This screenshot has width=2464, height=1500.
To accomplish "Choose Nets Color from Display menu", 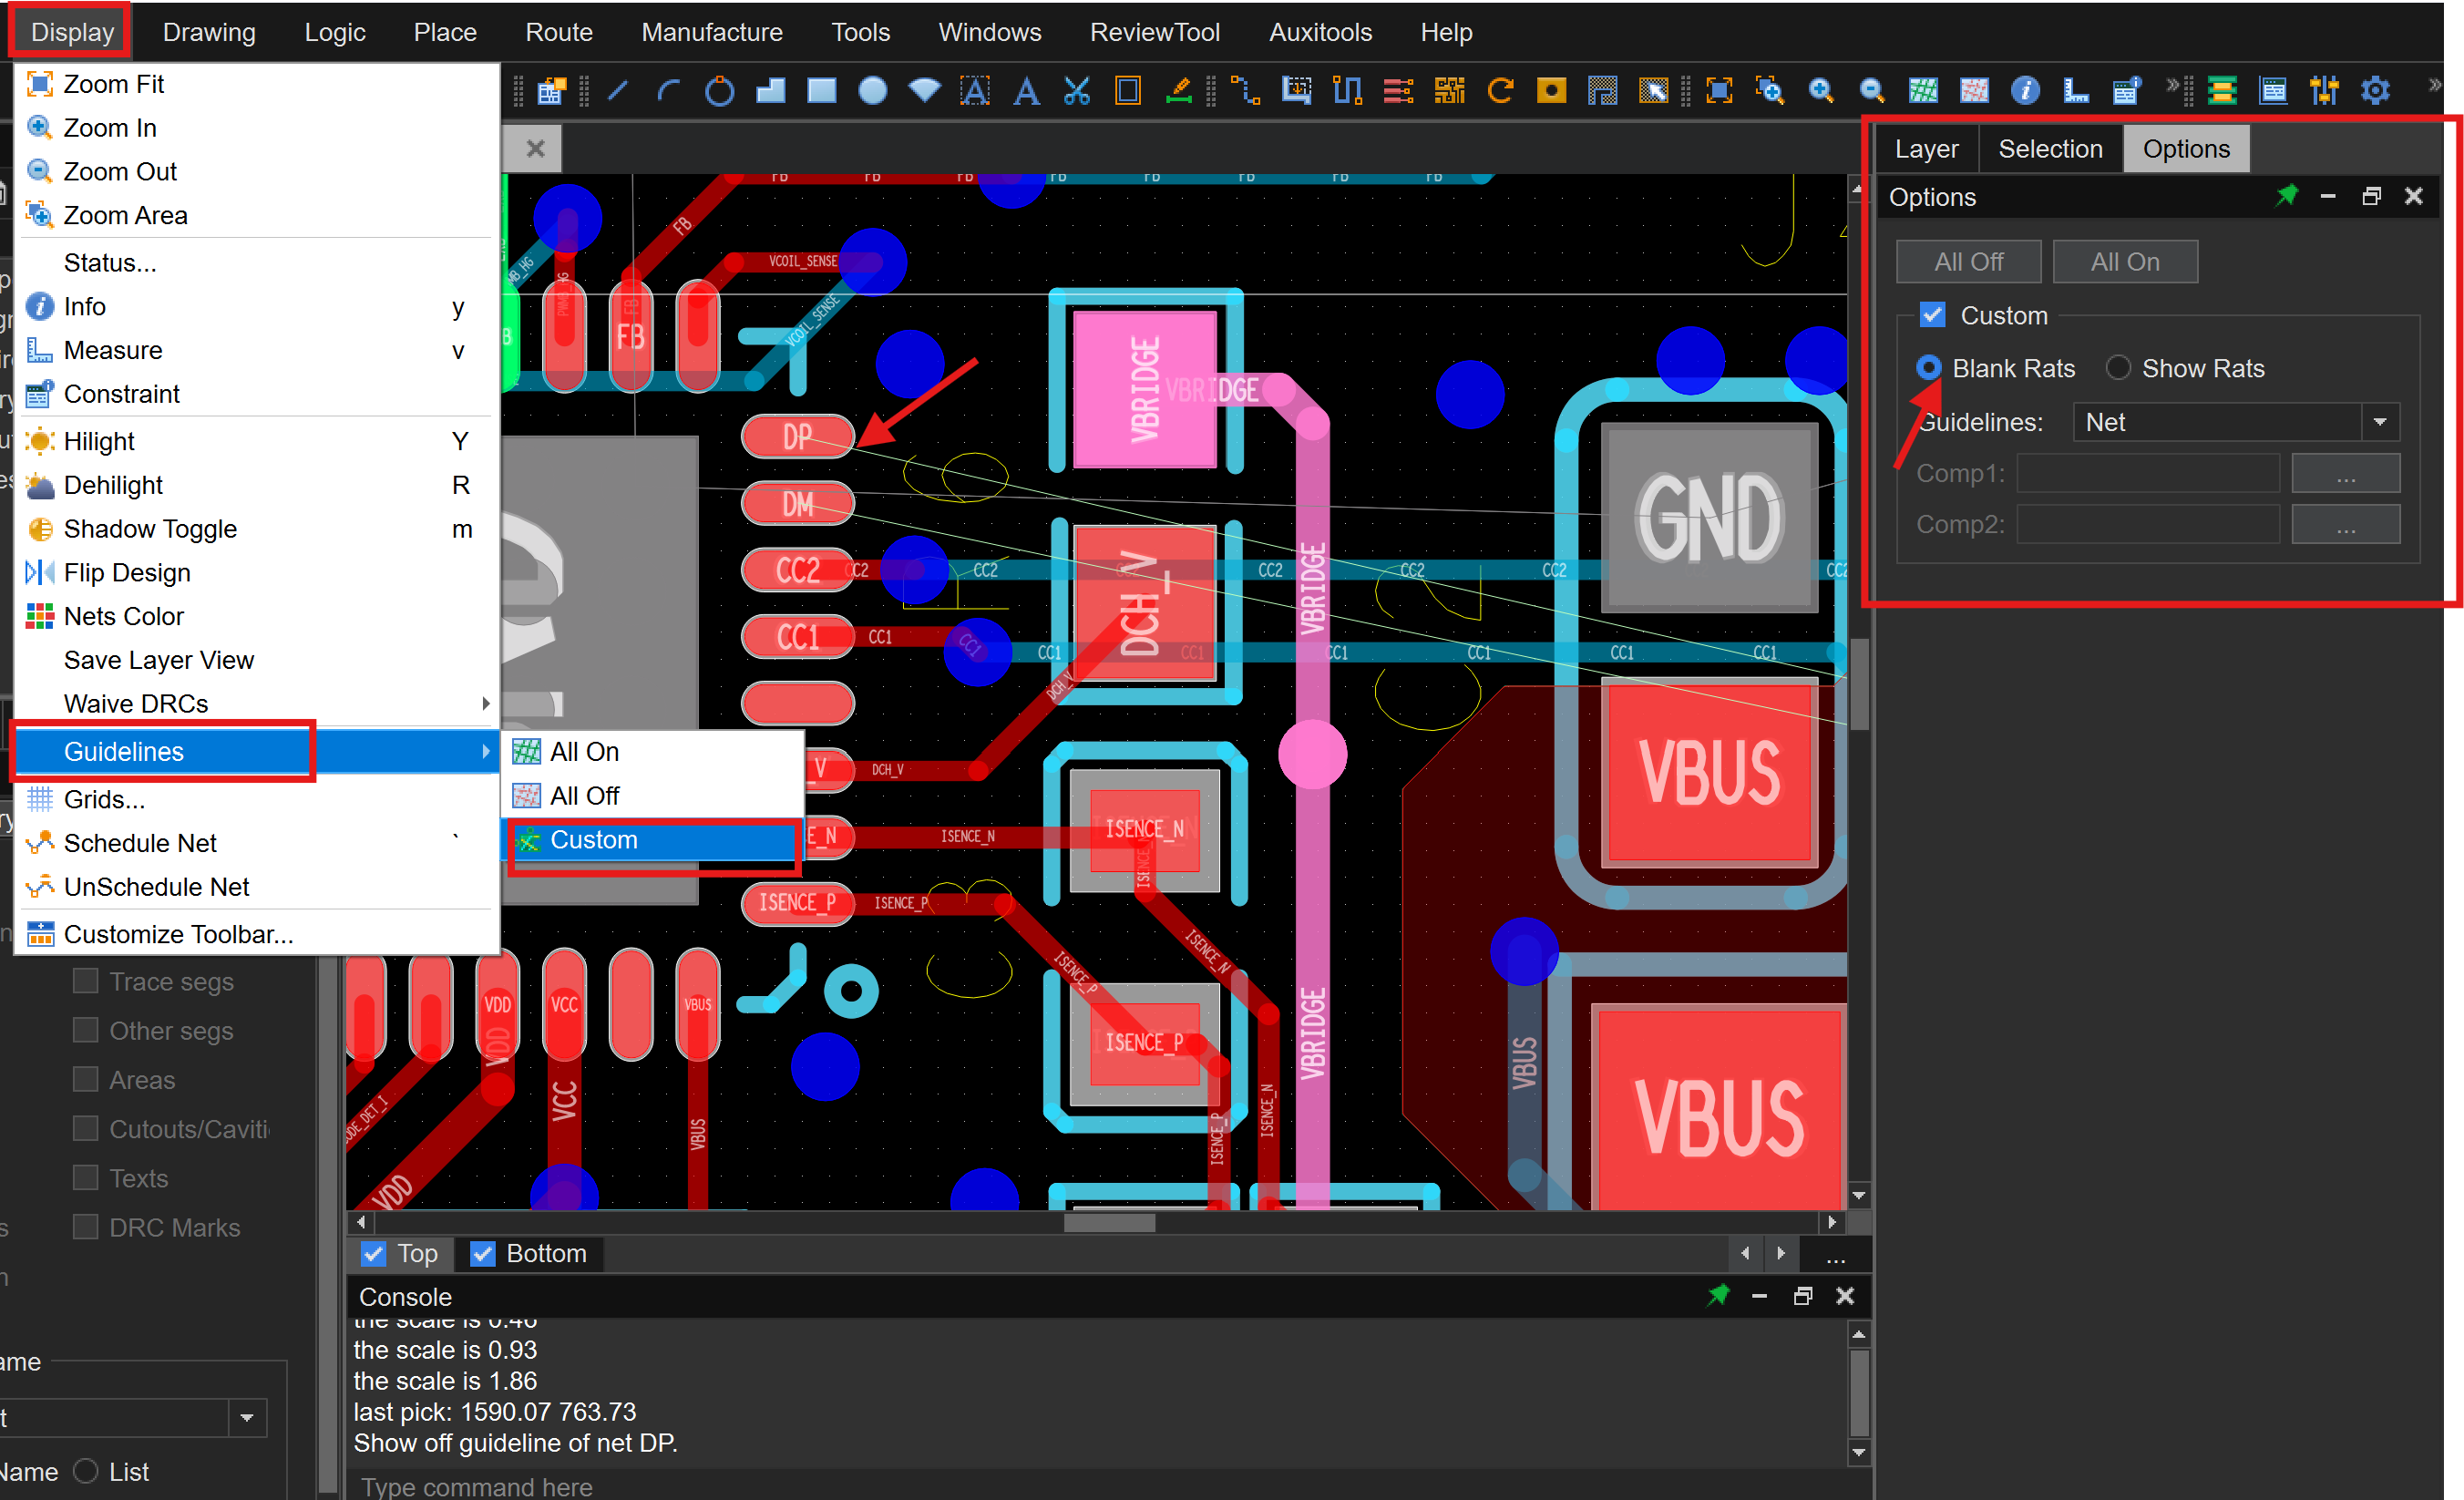I will [124, 616].
